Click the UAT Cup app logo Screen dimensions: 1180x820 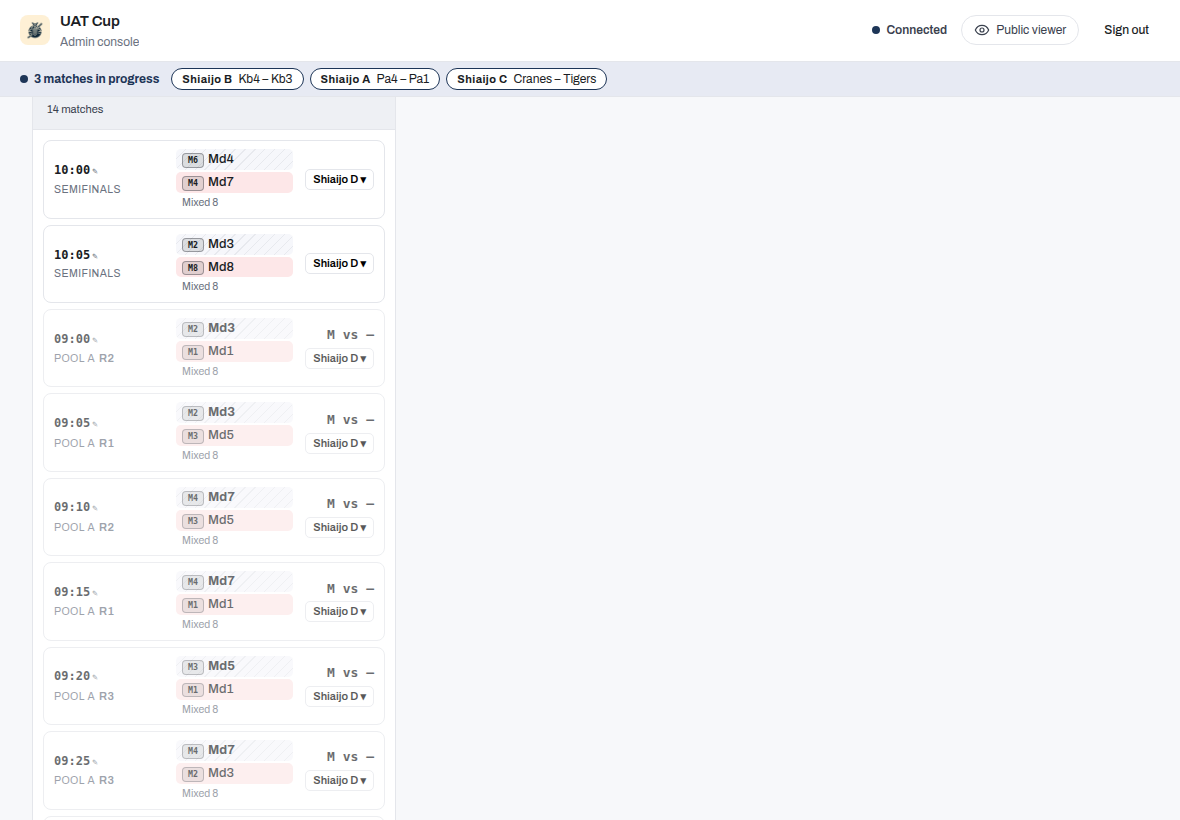(x=35, y=30)
